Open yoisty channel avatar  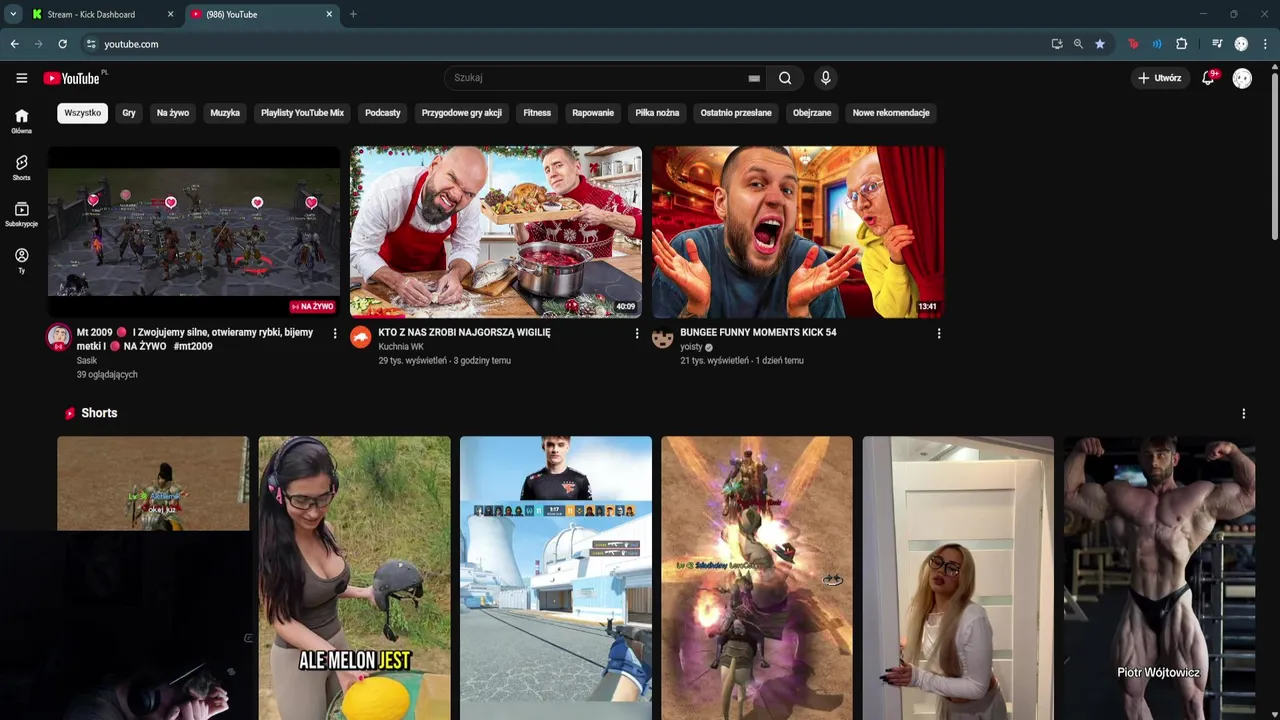coord(663,337)
